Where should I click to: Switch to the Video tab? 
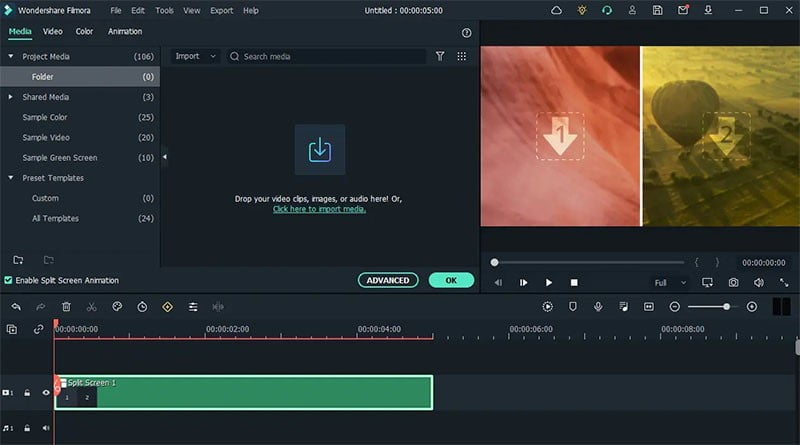[53, 31]
